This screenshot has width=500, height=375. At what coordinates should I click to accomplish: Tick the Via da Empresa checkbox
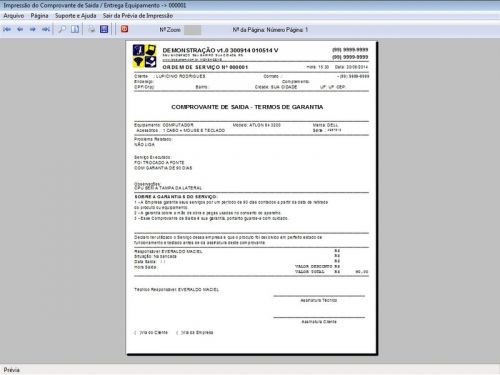pyautogui.click(x=177, y=333)
